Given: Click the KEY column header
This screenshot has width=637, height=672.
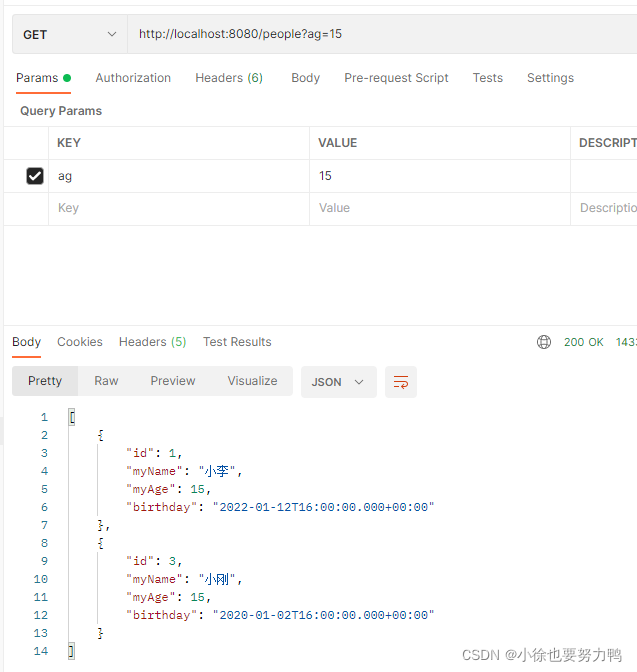Looking at the screenshot, I should tap(69, 143).
